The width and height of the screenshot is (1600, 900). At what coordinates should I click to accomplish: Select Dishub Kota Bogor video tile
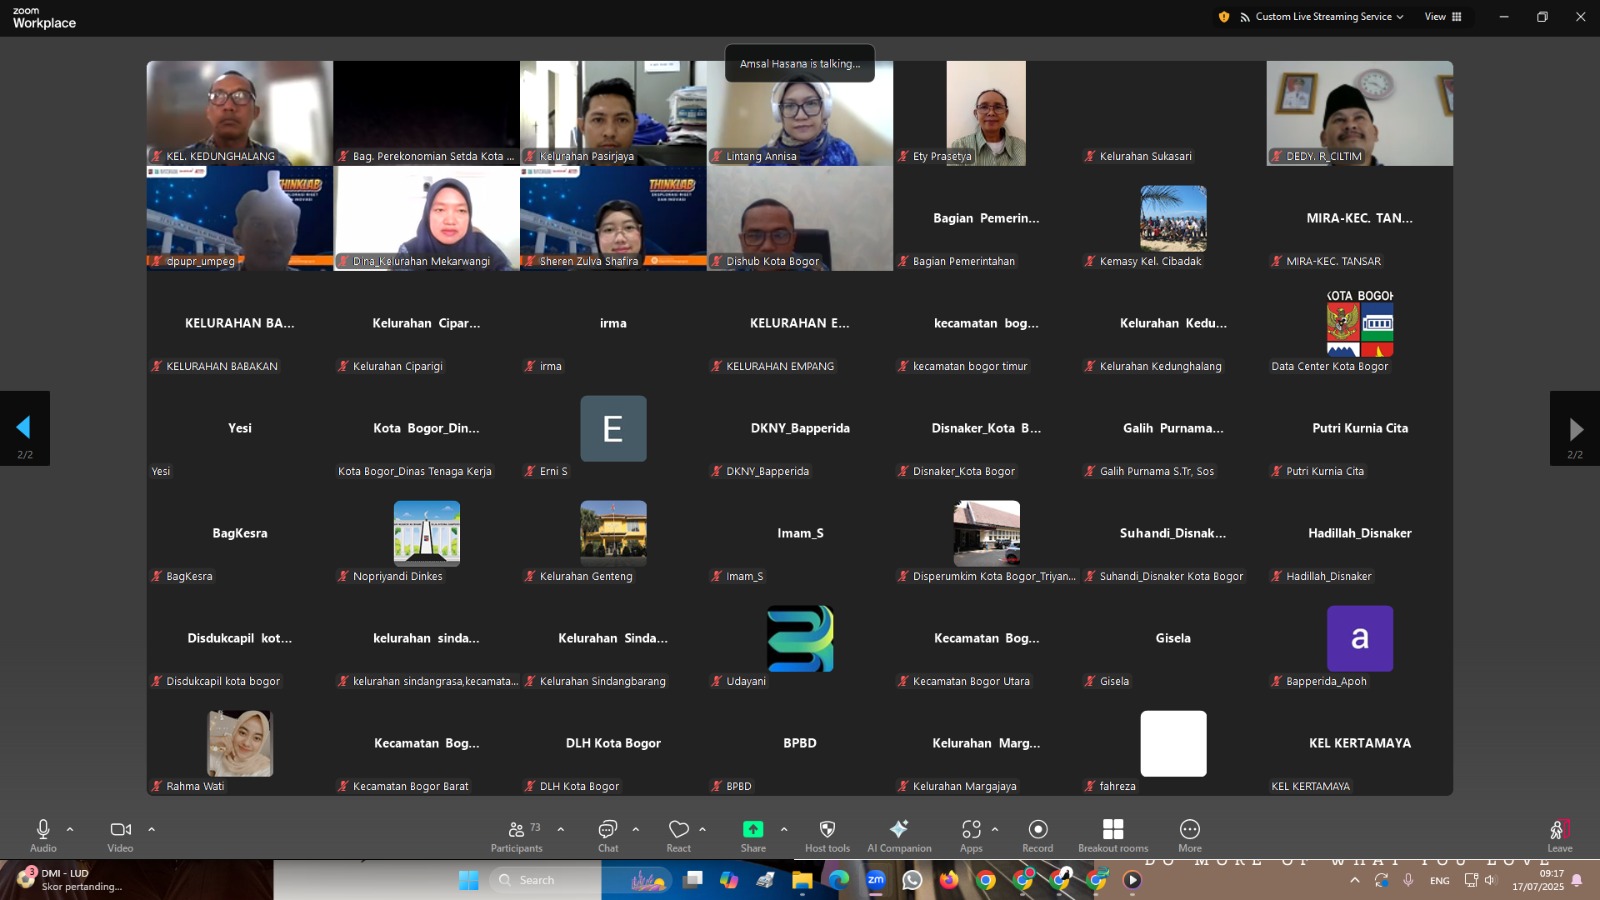(799, 218)
